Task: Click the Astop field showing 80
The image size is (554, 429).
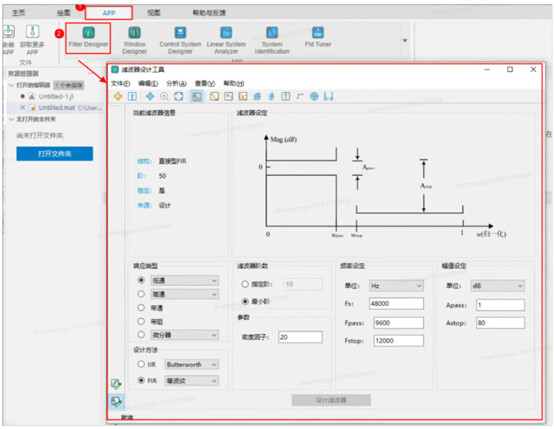Action: coord(500,322)
